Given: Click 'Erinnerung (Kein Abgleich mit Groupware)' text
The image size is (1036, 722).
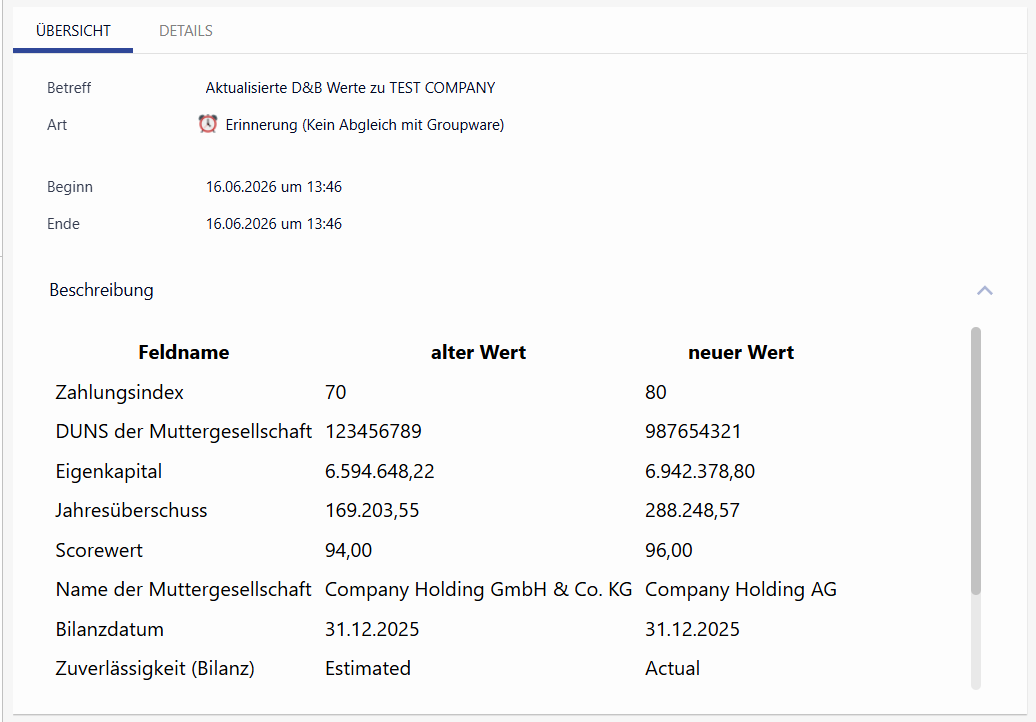Looking at the screenshot, I should [365, 125].
